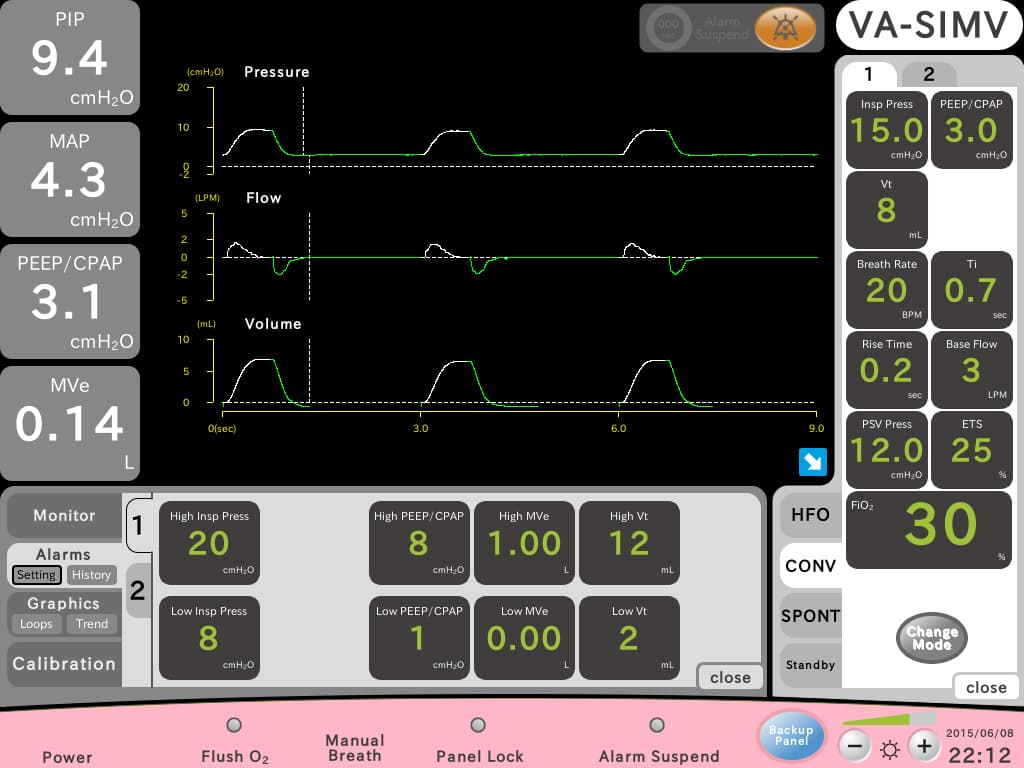Switch the ventilator to Standby
This screenshot has width=1024, height=768.
pyautogui.click(x=810, y=665)
